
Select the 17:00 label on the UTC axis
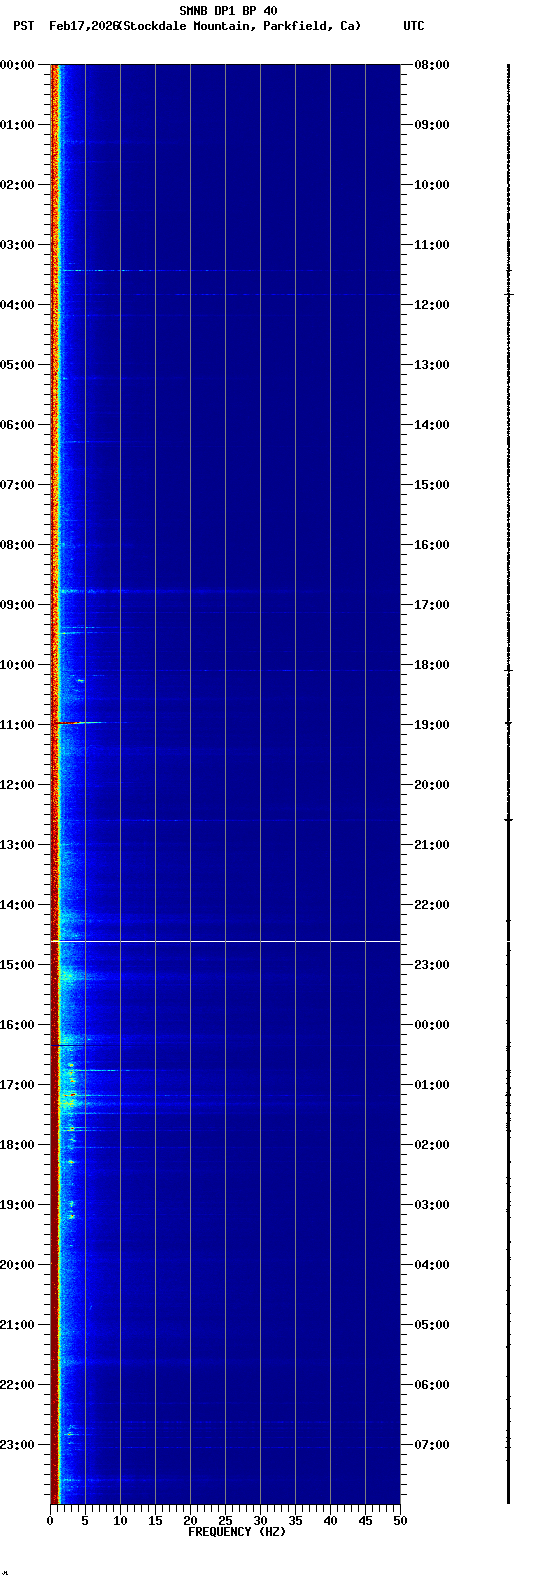click(x=432, y=605)
